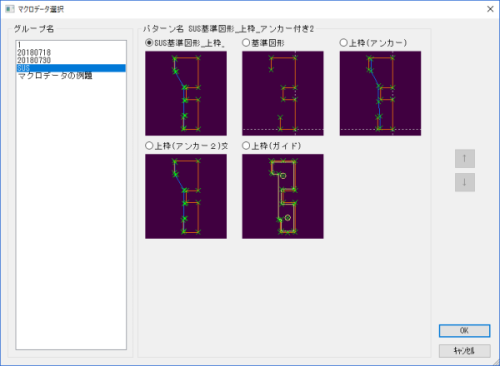Image resolution: width=500 pixels, height=366 pixels.
Task: Click the app icon in title bar
Action: [x=10, y=9]
